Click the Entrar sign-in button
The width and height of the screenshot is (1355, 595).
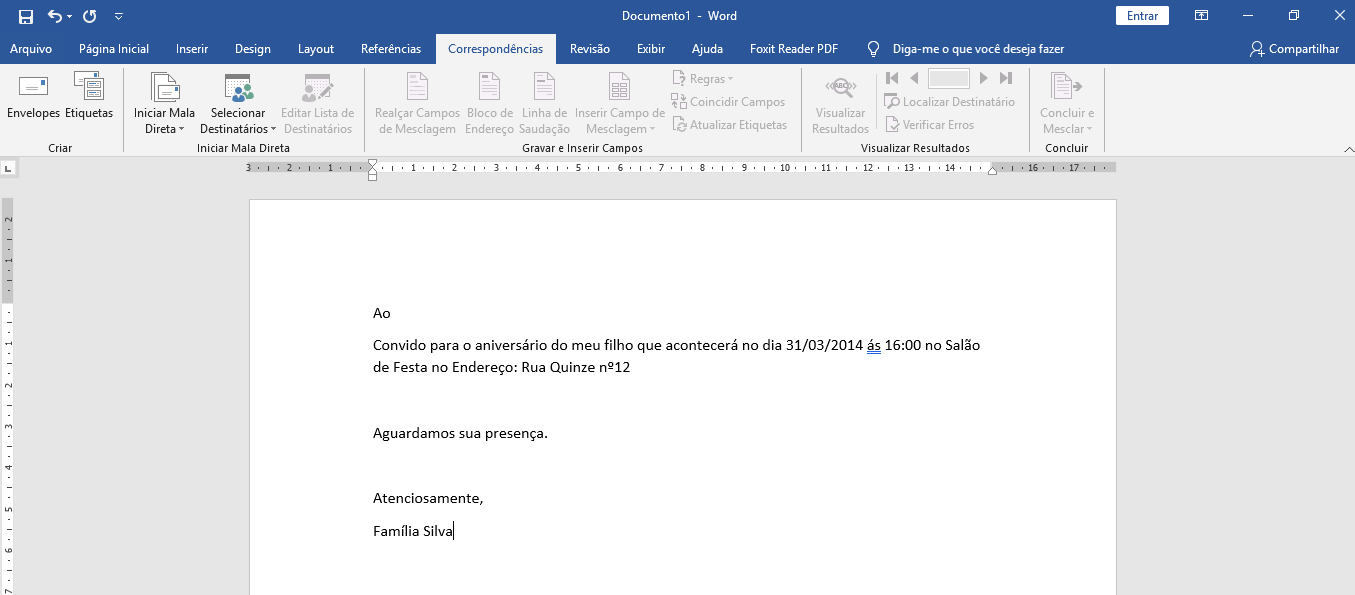coord(1142,16)
